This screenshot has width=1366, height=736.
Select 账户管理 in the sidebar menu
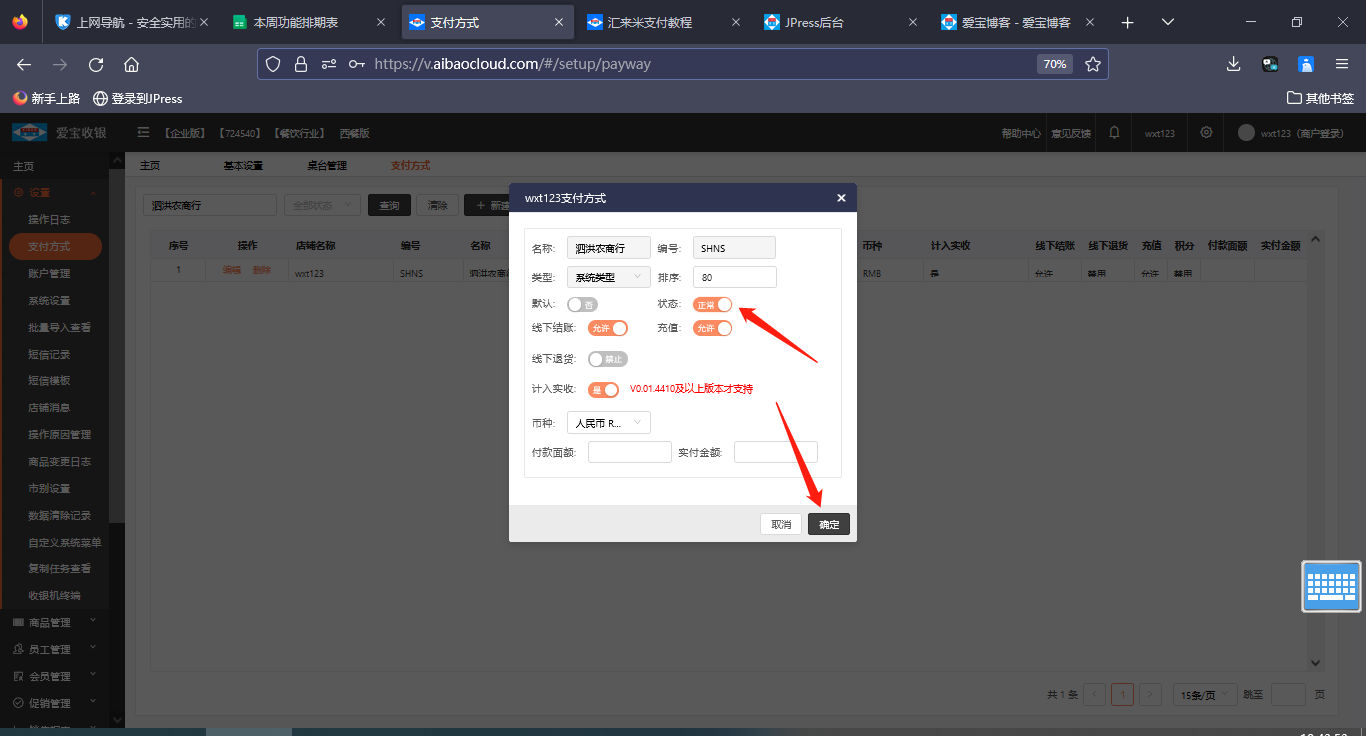tap(49, 273)
